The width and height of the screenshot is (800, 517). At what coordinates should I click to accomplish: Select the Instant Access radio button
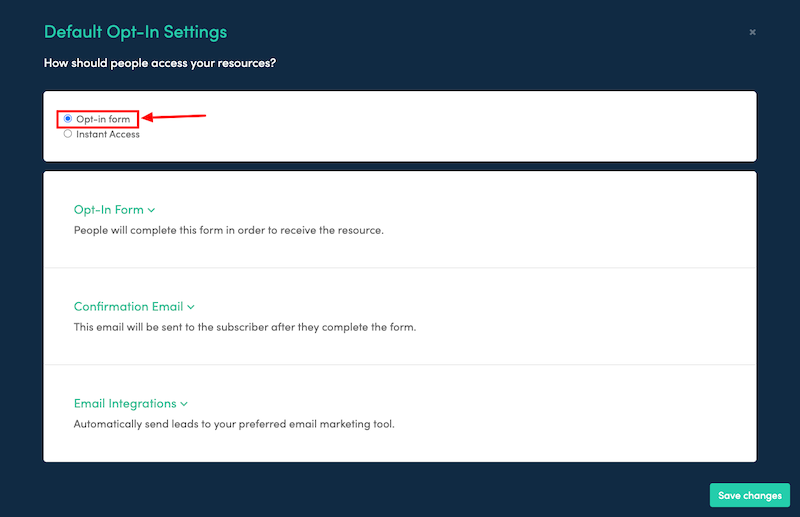(68, 134)
